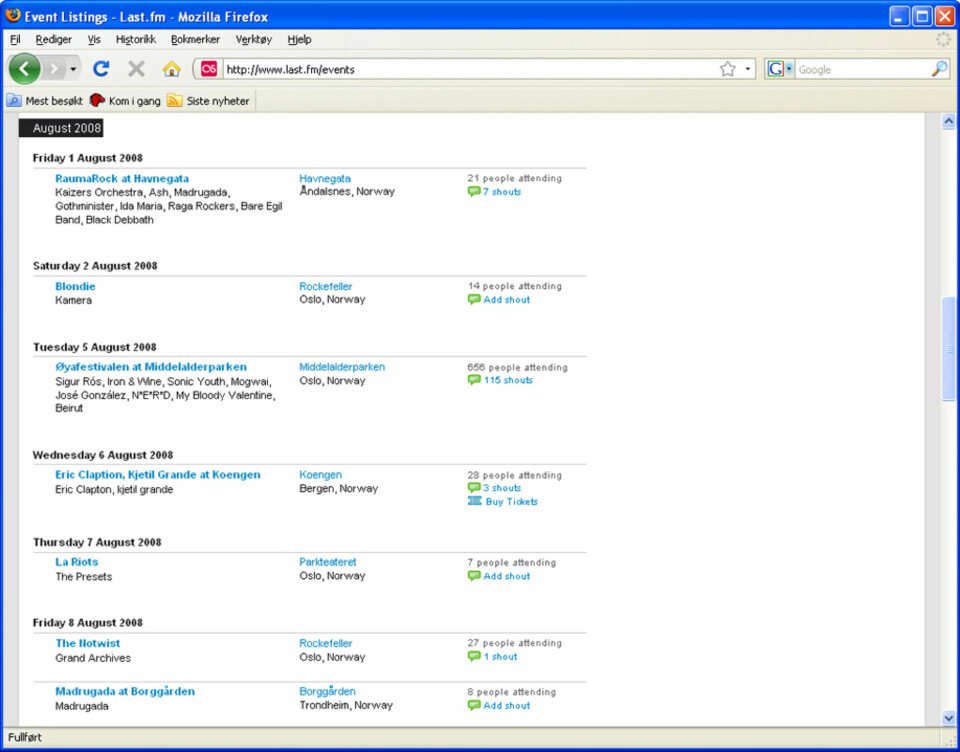Open the La Riots event link

click(x=77, y=562)
